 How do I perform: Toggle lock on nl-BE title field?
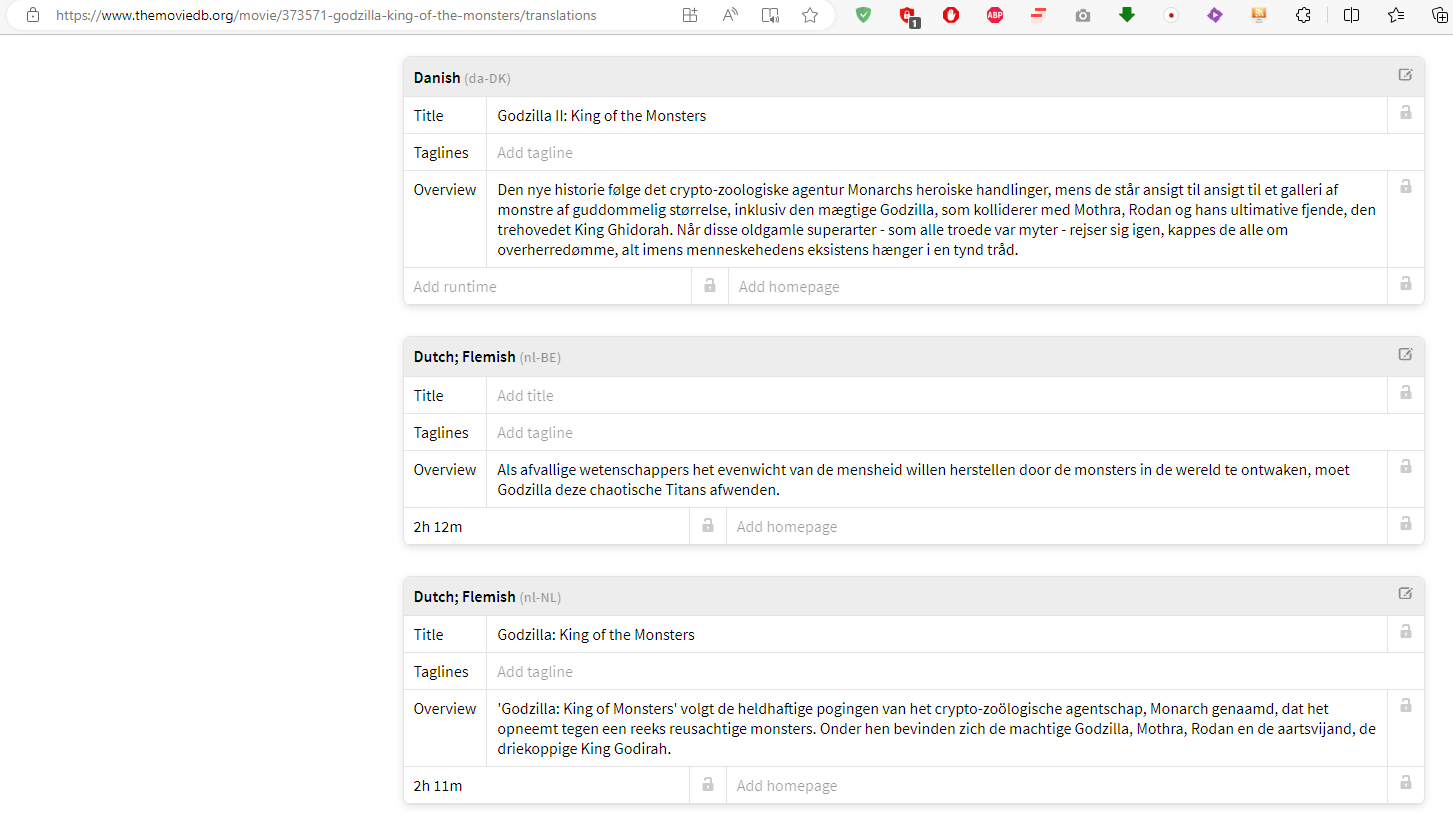coord(1406,392)
